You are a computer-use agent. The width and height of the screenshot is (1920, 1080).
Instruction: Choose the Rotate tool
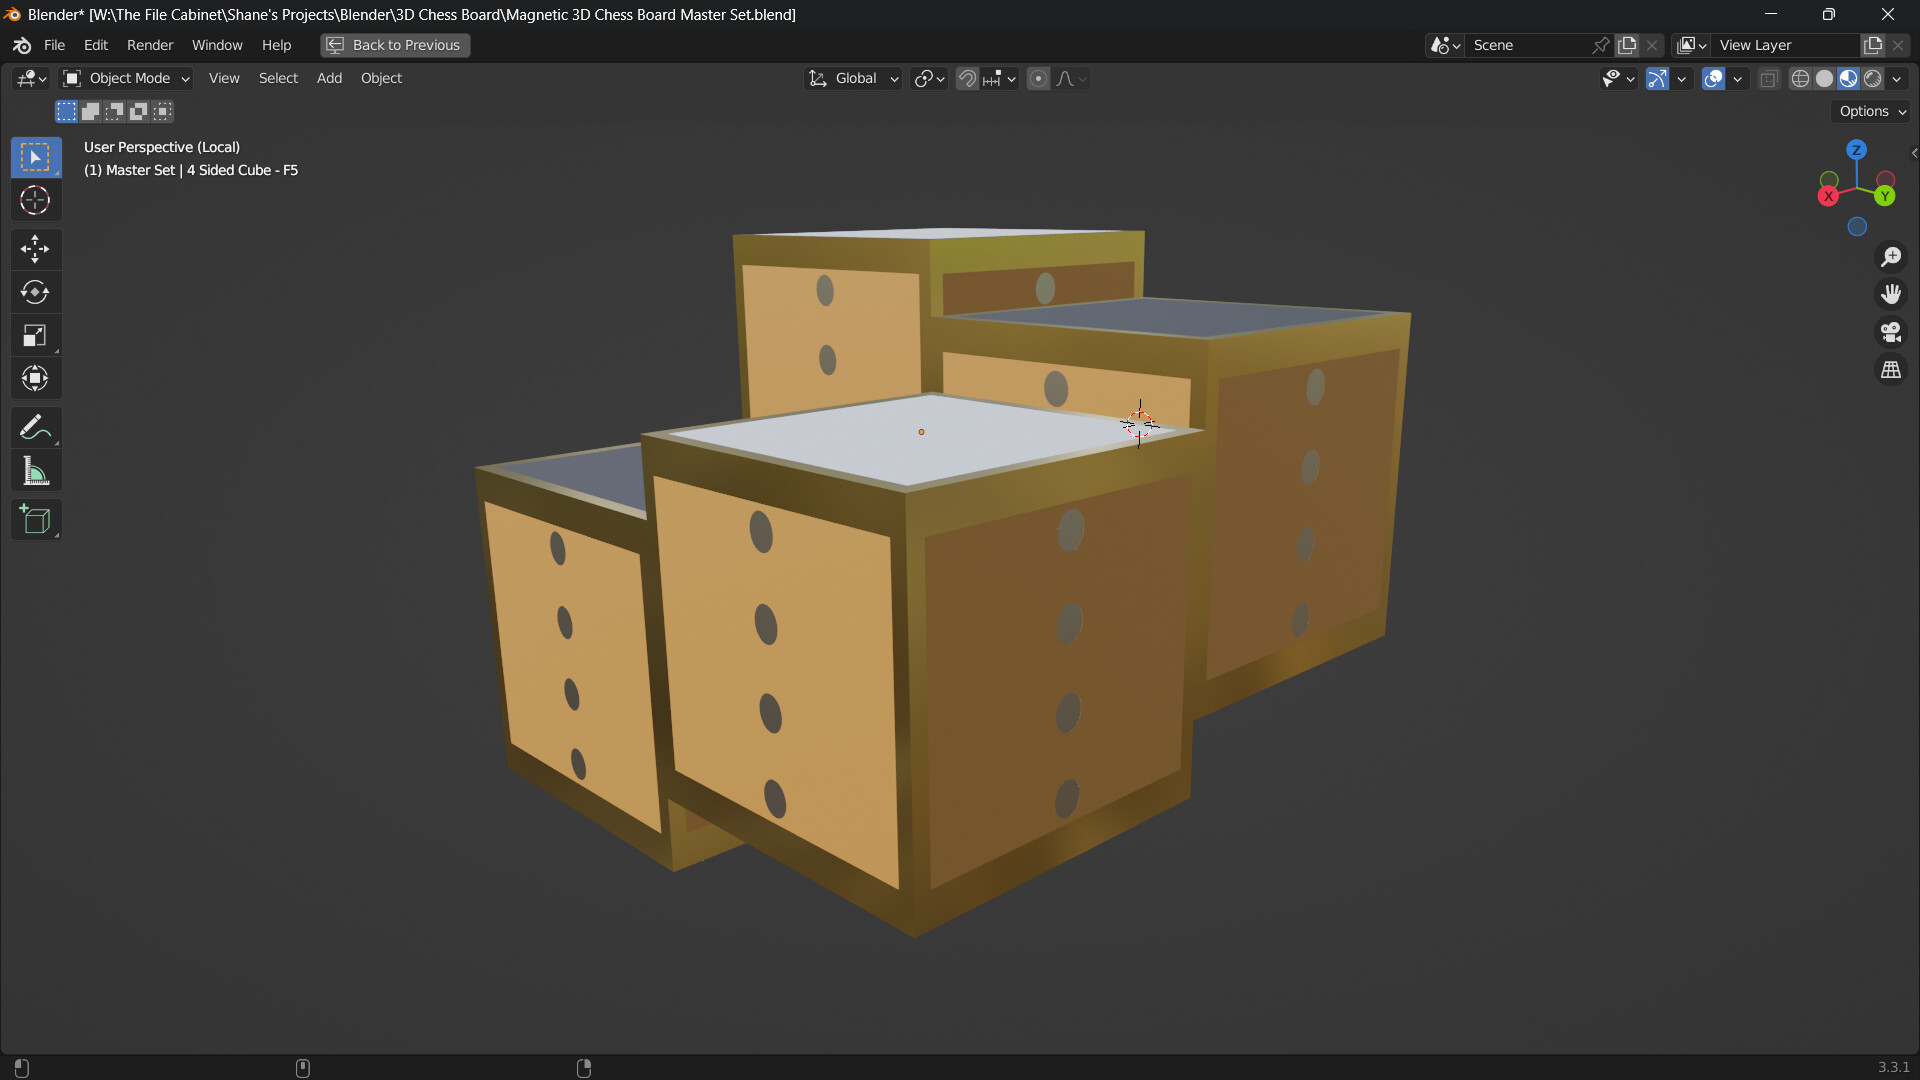36,292
